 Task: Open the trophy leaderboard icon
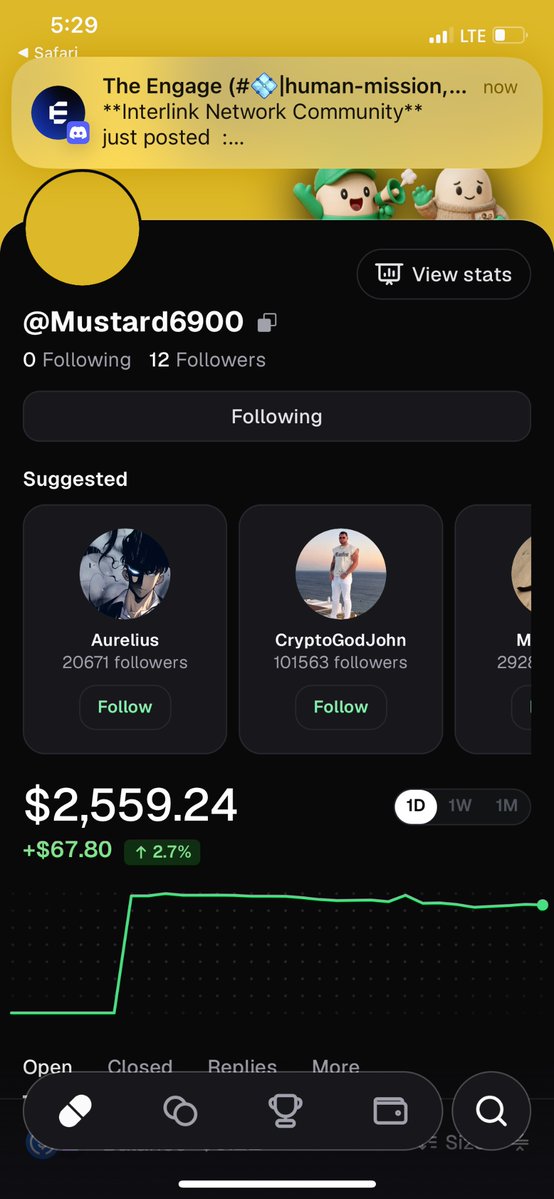coord(285,1110)
